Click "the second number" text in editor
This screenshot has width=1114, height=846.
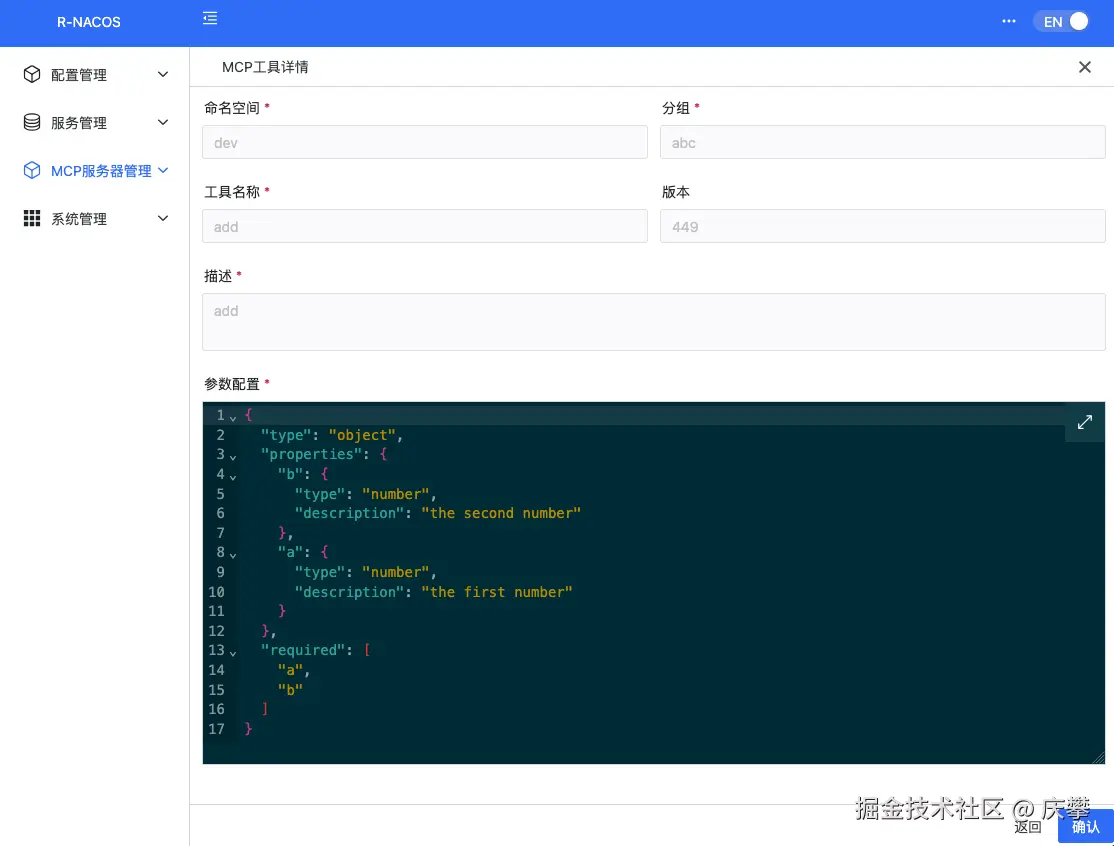pos(502,513)
